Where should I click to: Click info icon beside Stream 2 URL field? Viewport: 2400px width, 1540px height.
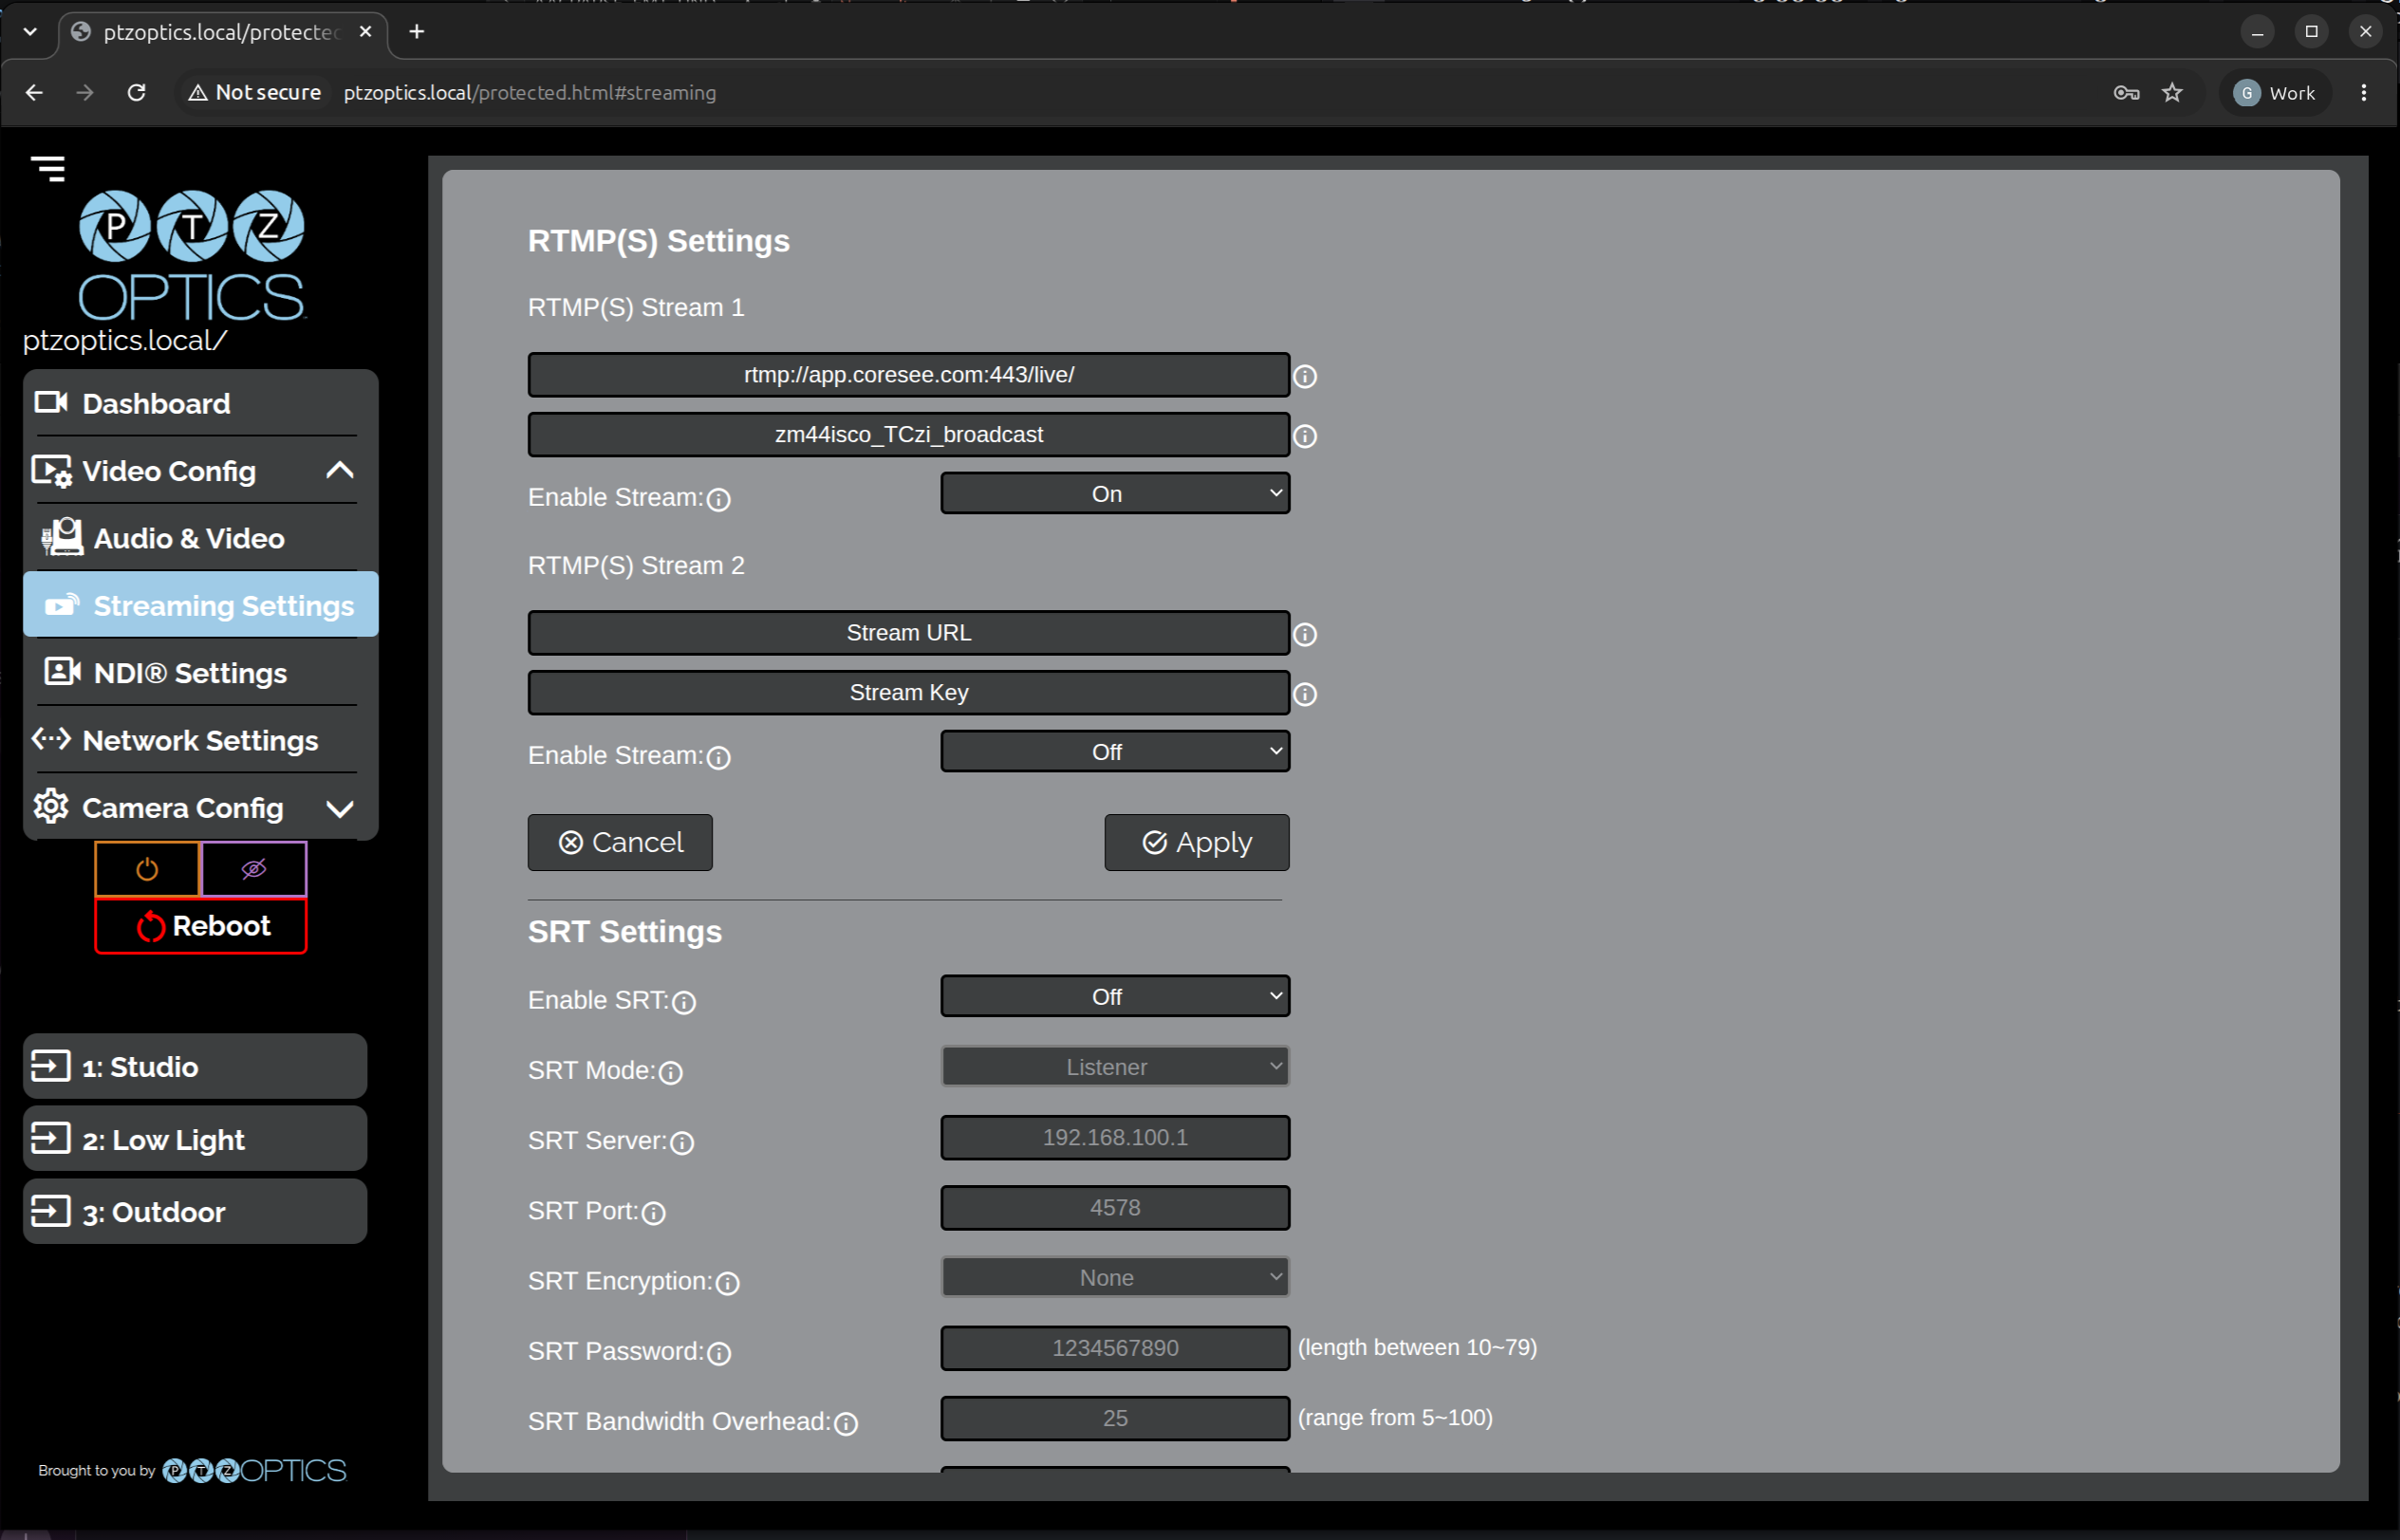click(1305, 634)
